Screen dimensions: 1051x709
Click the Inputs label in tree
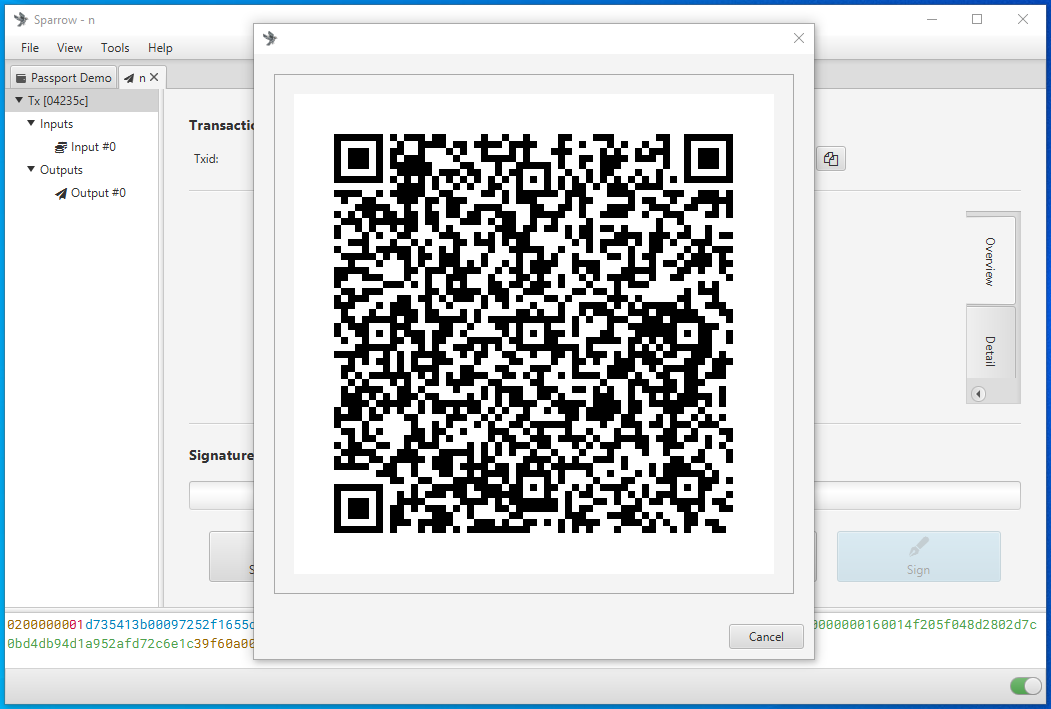tap(56, 124)
